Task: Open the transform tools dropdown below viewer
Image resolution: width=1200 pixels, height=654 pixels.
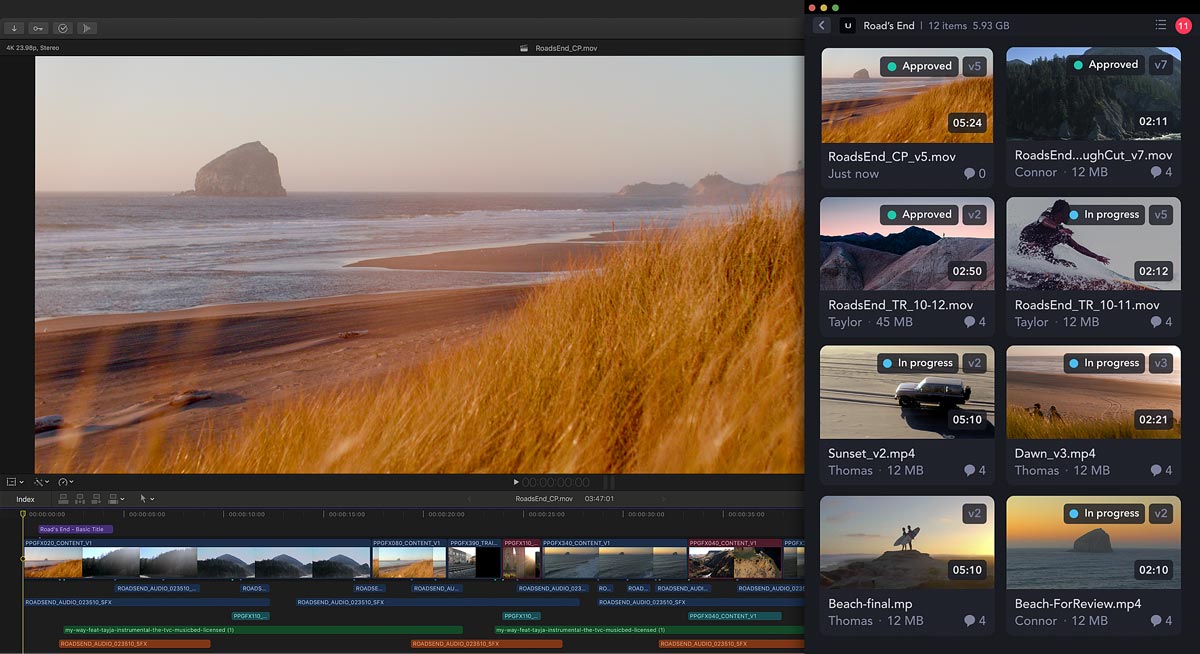Action: coord(40,482)
